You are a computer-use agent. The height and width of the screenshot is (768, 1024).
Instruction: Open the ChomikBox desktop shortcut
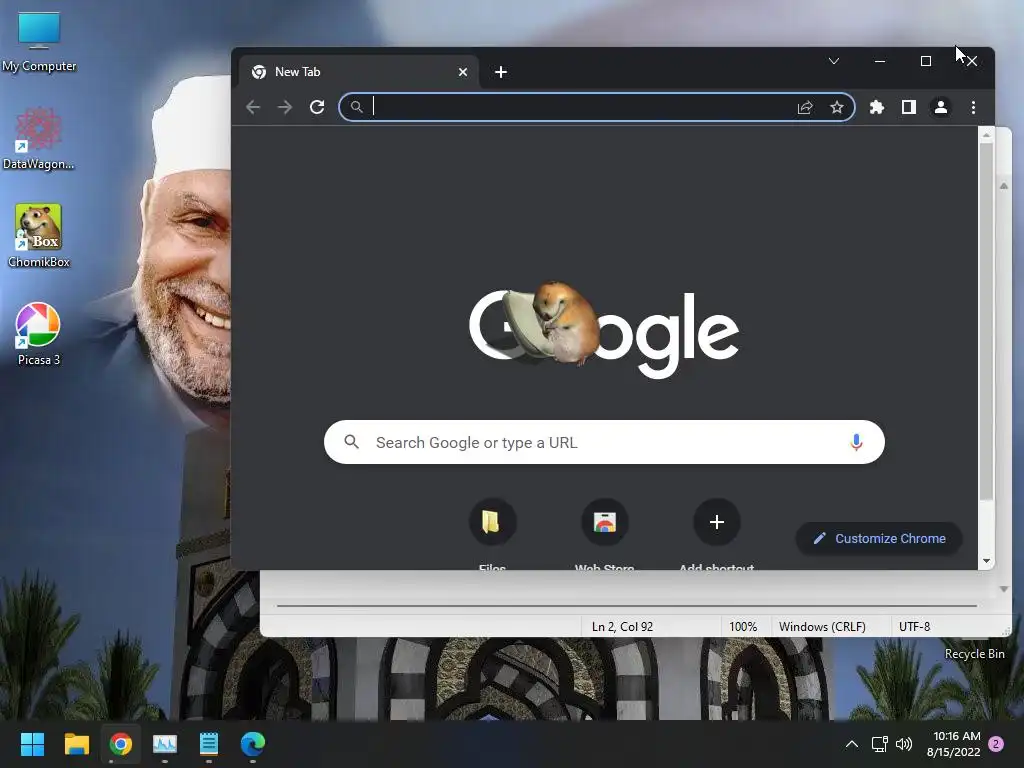[x=39, y=236]
